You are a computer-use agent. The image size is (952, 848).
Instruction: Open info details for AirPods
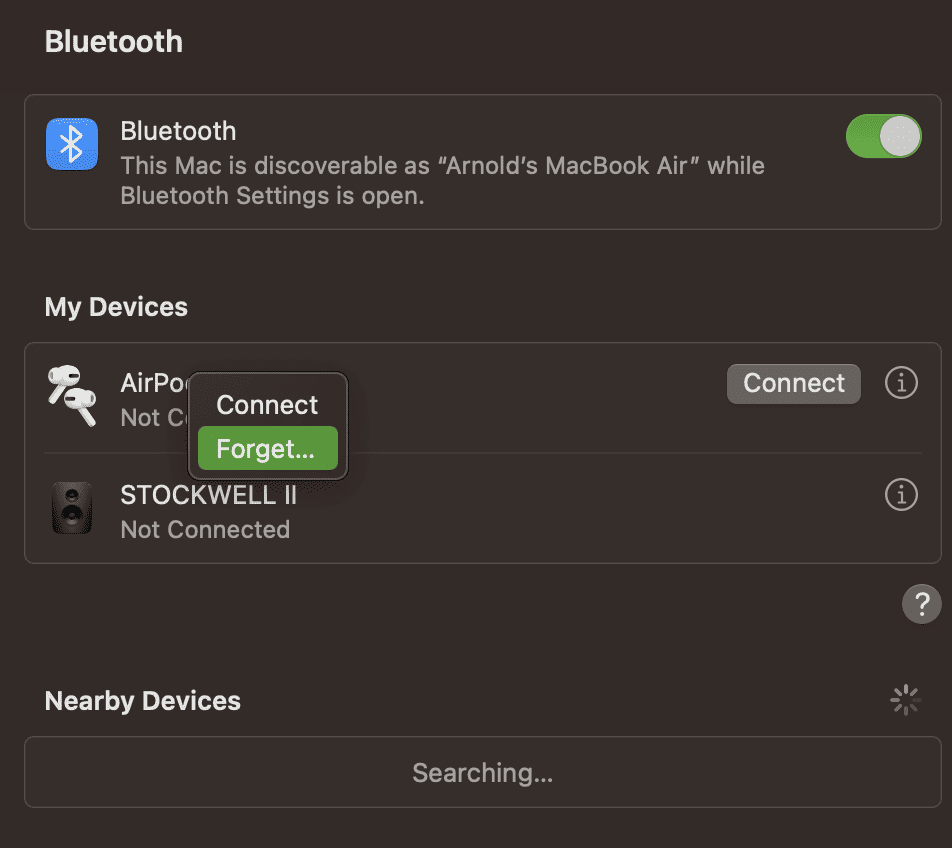click(x=901, y=383)
